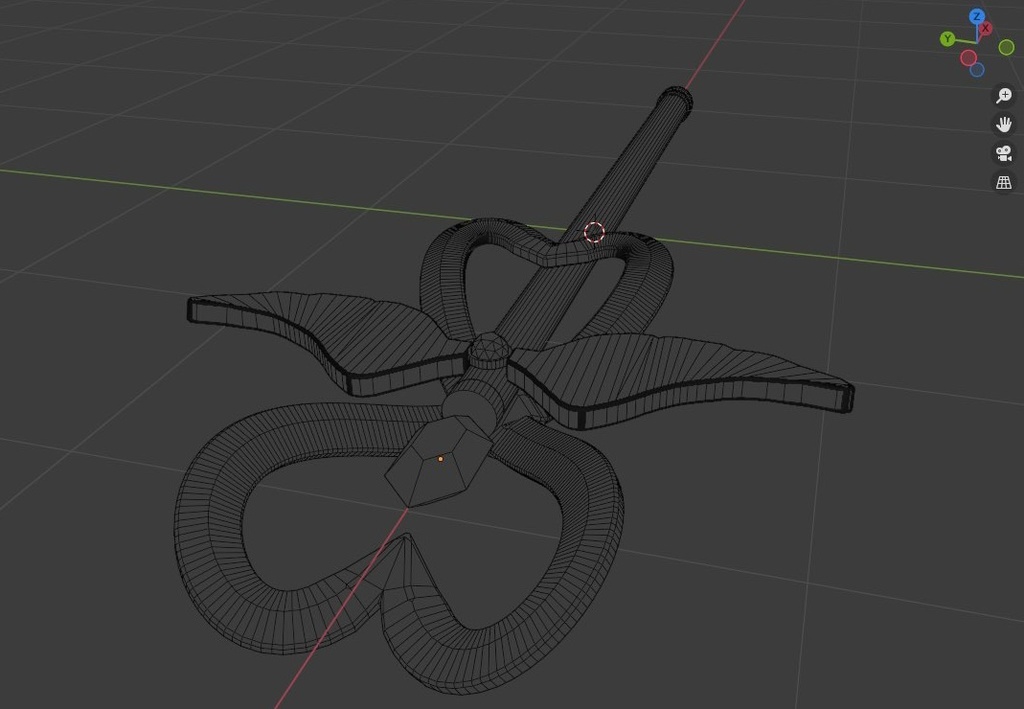The image size is (1024, 709).
Task: Click the orange object origin dot
Action: (440, 459)
